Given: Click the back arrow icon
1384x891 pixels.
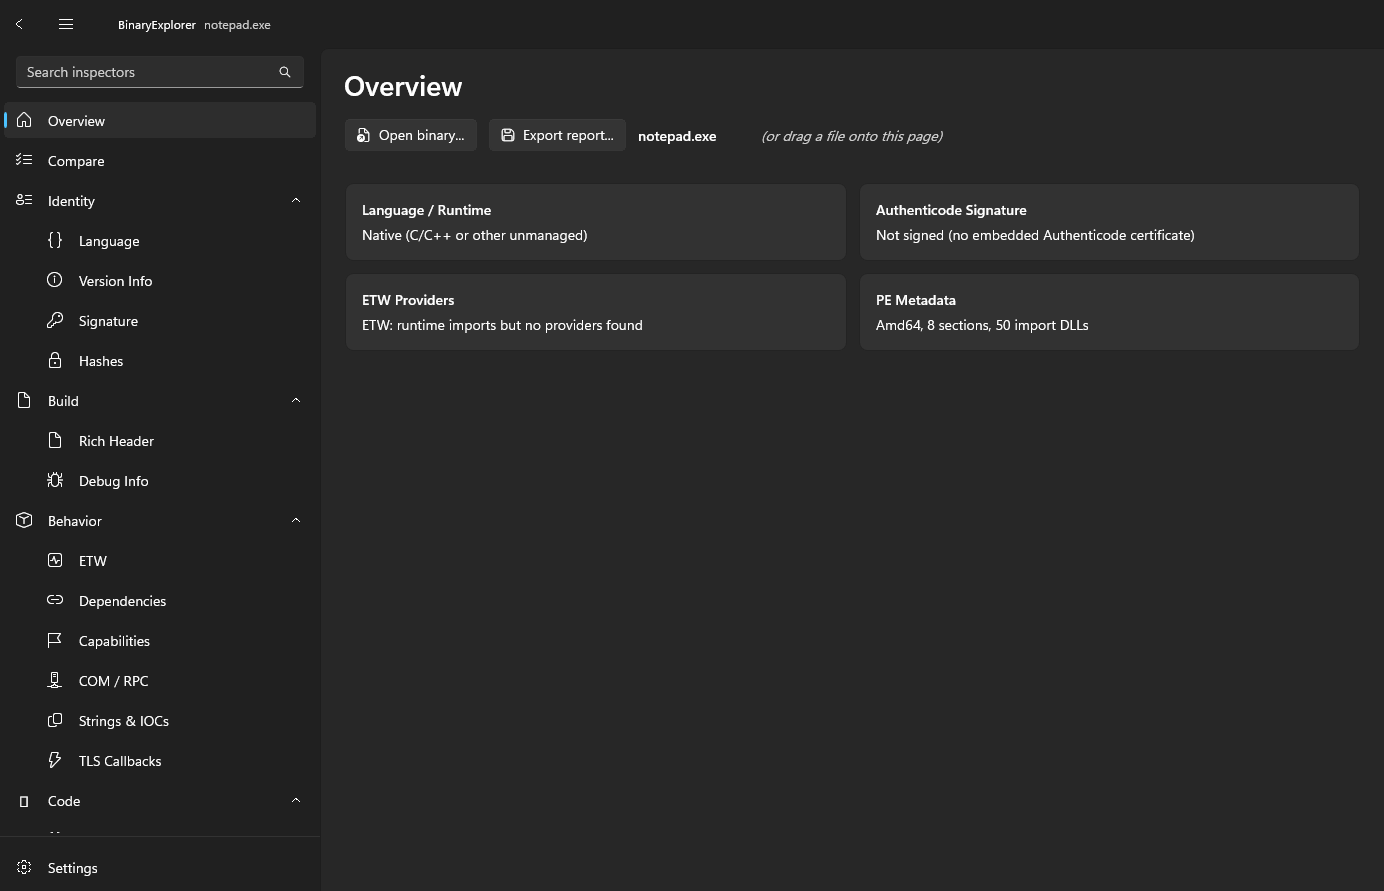Looking at the screenshot, I should 19,24.
